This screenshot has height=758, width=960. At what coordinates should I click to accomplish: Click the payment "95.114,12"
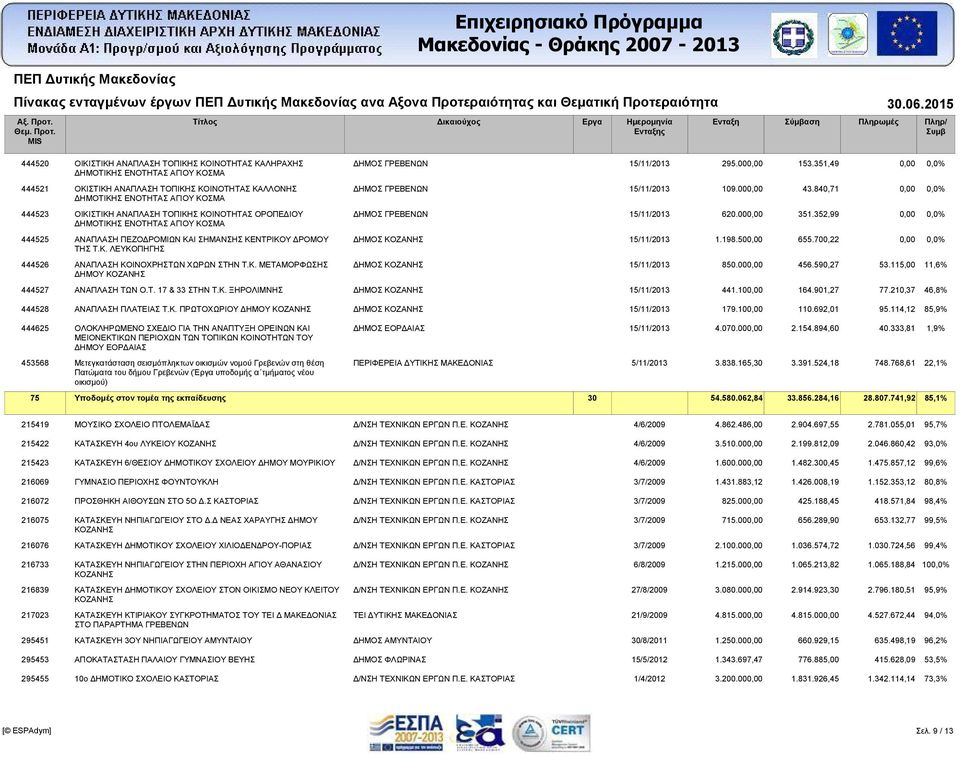click(x=897, y=310)
